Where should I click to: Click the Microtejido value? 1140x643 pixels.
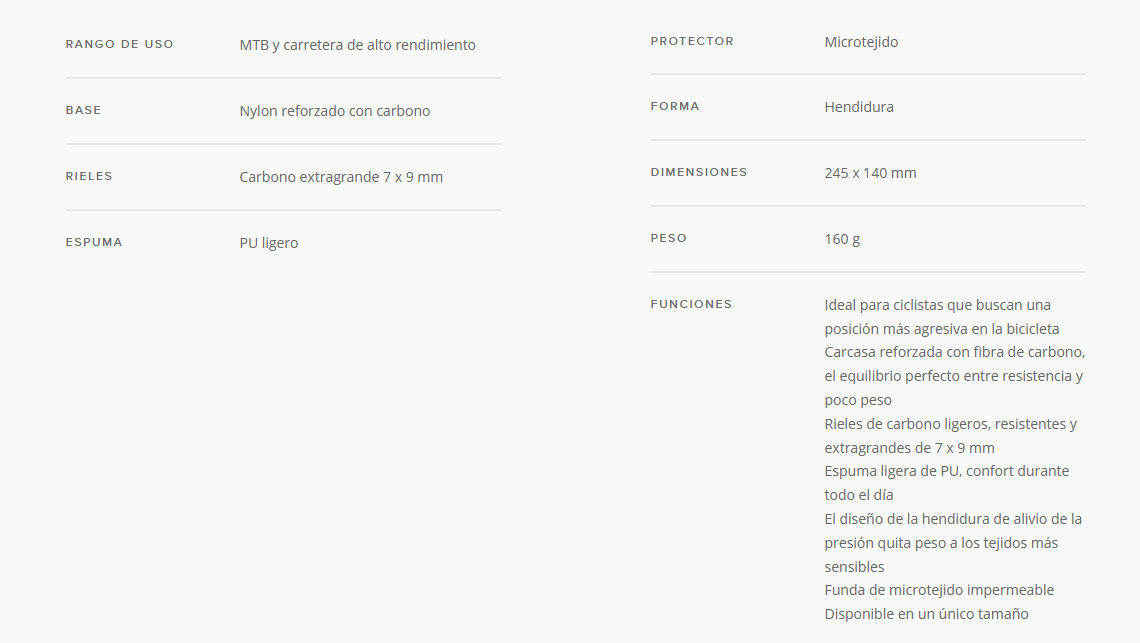(x=861, y=42)
